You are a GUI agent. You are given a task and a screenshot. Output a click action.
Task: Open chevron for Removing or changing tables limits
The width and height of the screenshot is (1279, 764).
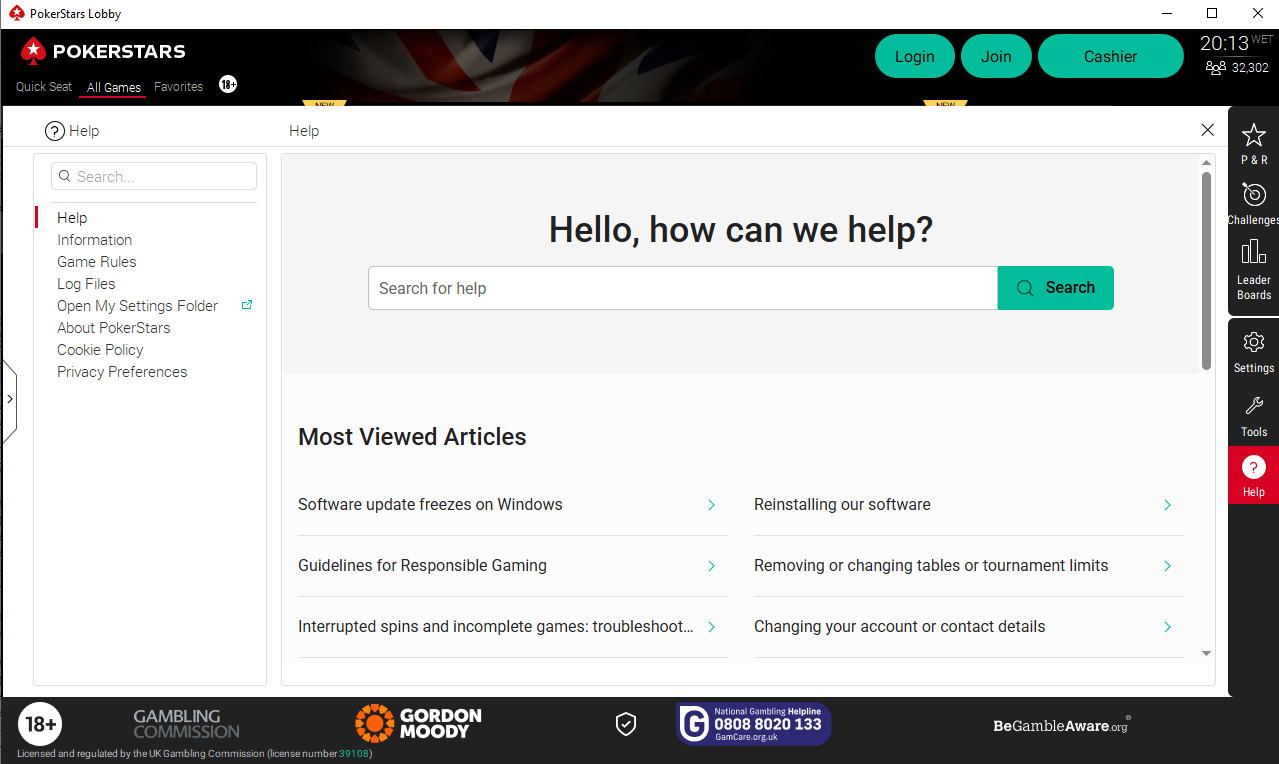1167,566
